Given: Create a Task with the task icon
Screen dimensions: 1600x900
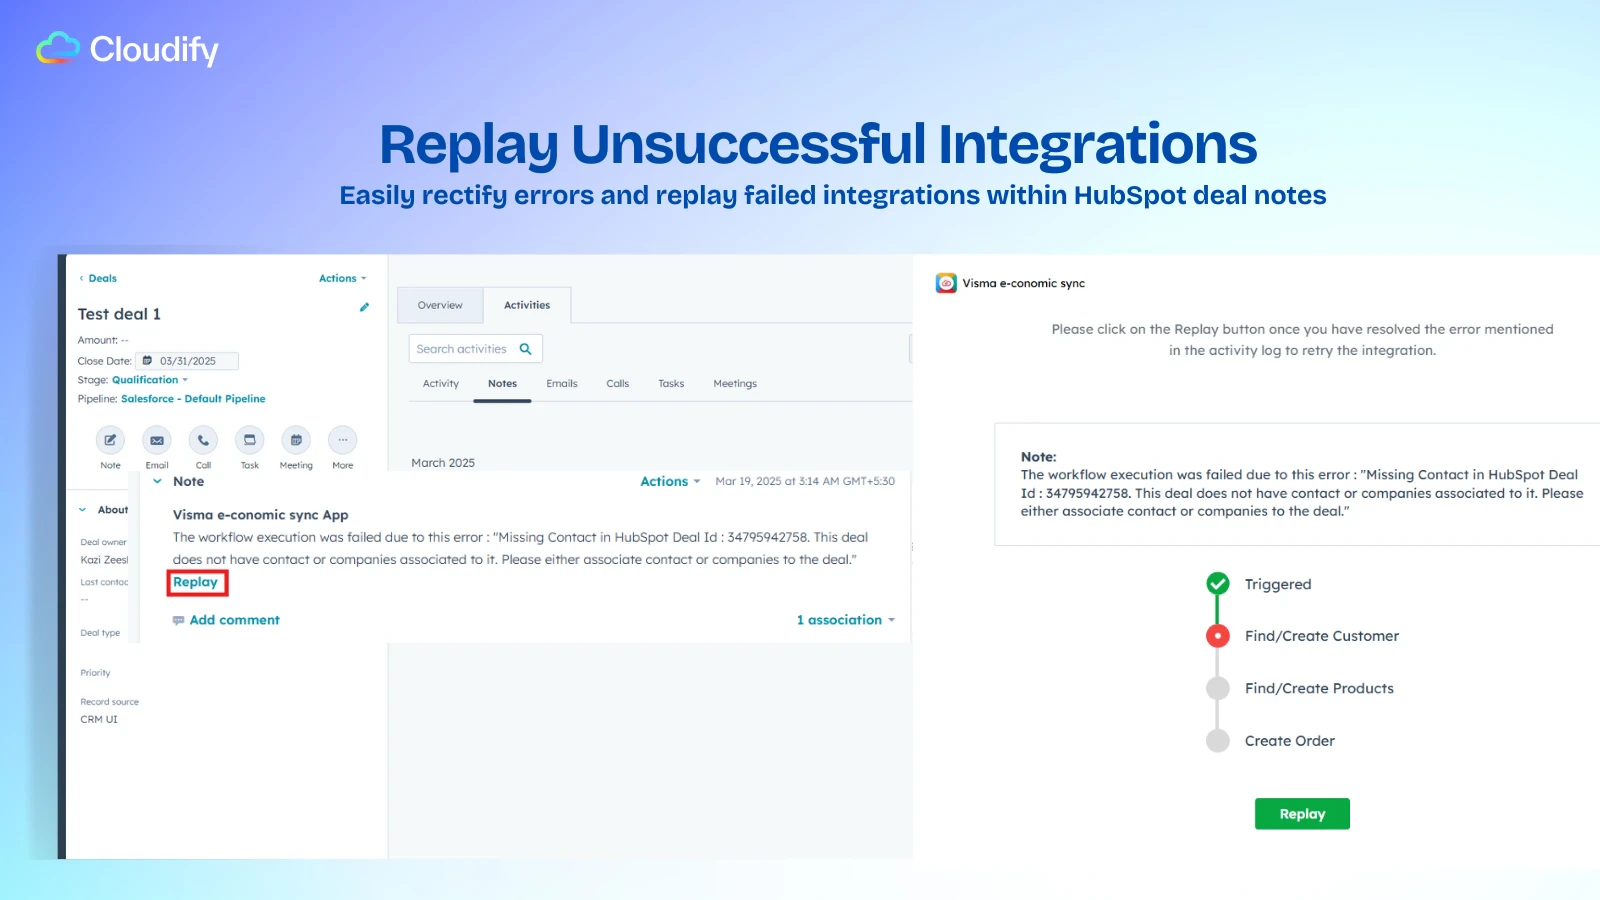Looking at the screenshot, I should click(250, 440).
